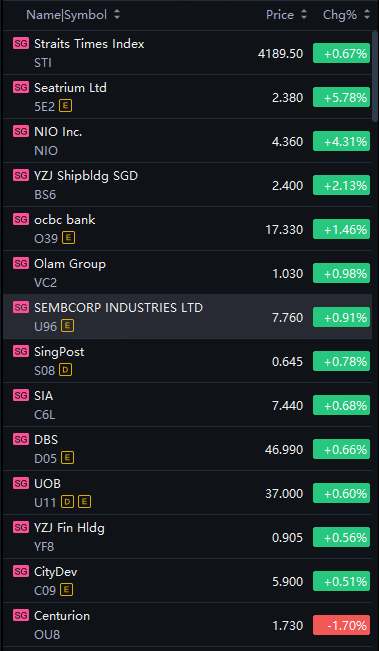Select the YZJ Shipbldg SGD row
This screenshot has height=651, width=379.
pyautogui.click(x=187, y=184)
